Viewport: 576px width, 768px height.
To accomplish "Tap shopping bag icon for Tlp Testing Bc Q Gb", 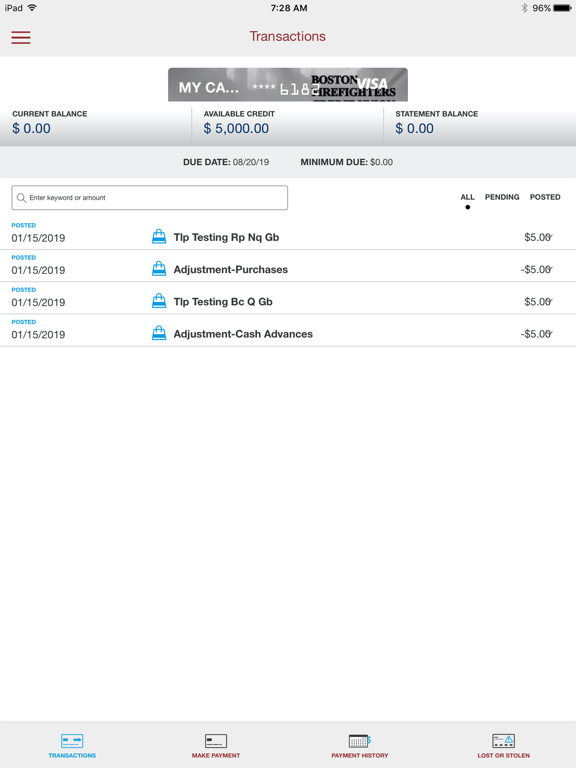I will point(159,301).
